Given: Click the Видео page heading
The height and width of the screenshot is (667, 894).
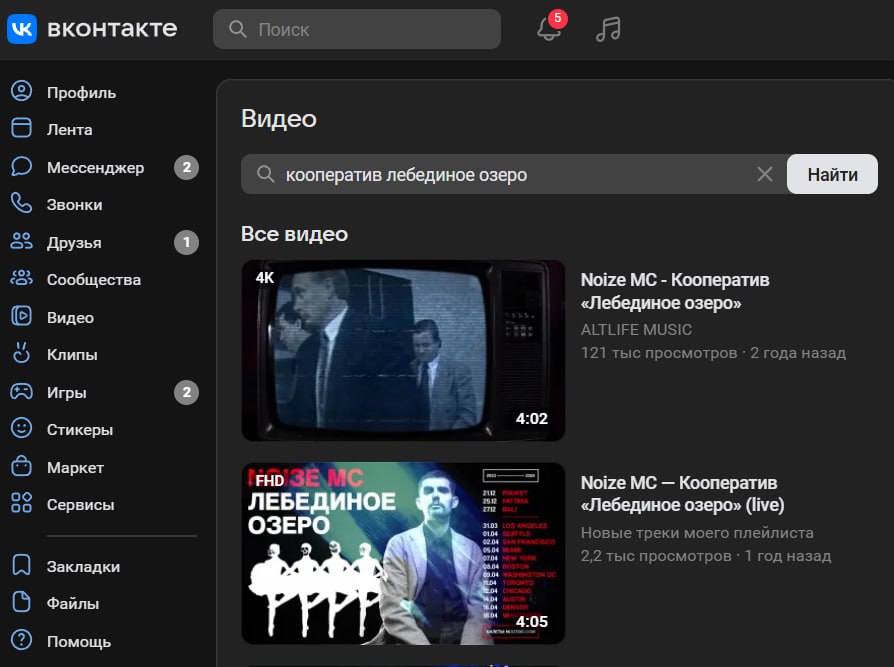Looking at the screenshot, I should coord(279,119).
